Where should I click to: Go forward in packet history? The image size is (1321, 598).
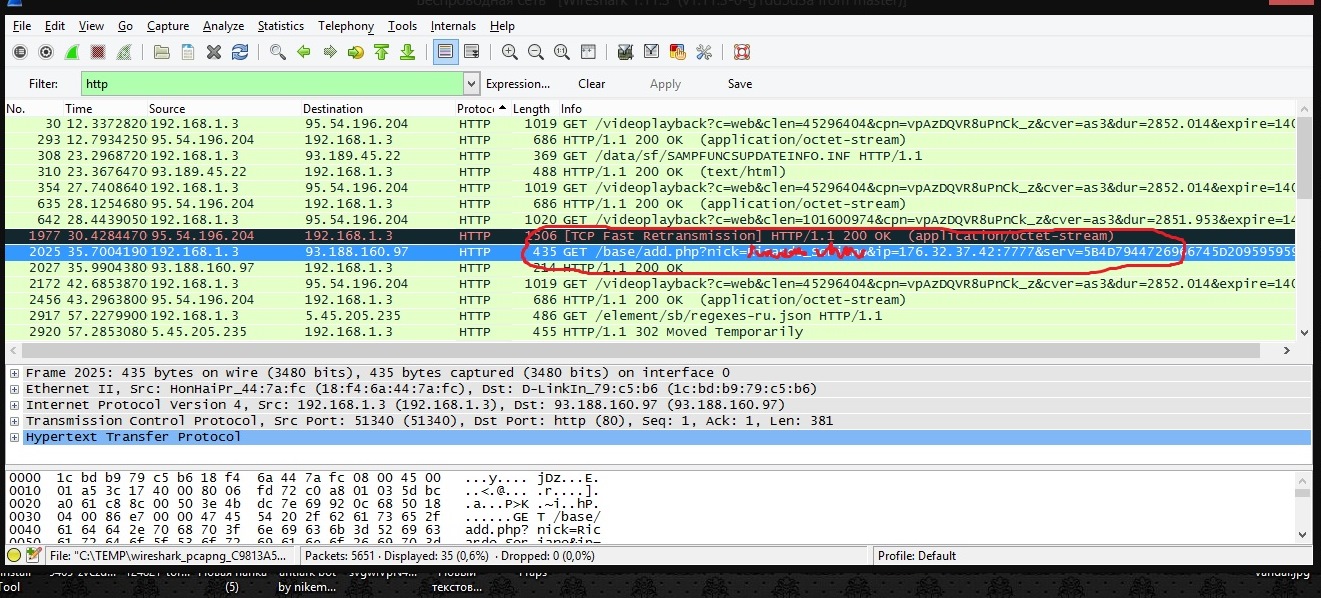pyautogui.click(x=329, y=52)
